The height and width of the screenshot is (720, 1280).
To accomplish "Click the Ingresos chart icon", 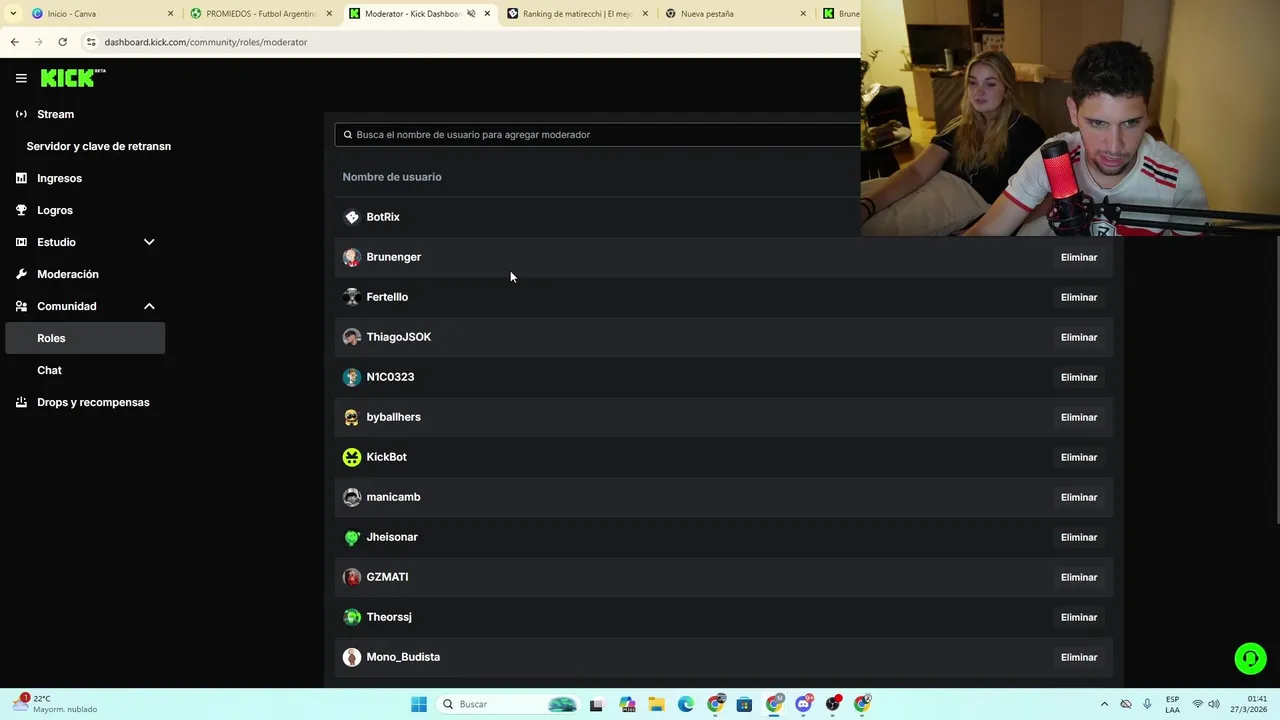I will point(21,178).
